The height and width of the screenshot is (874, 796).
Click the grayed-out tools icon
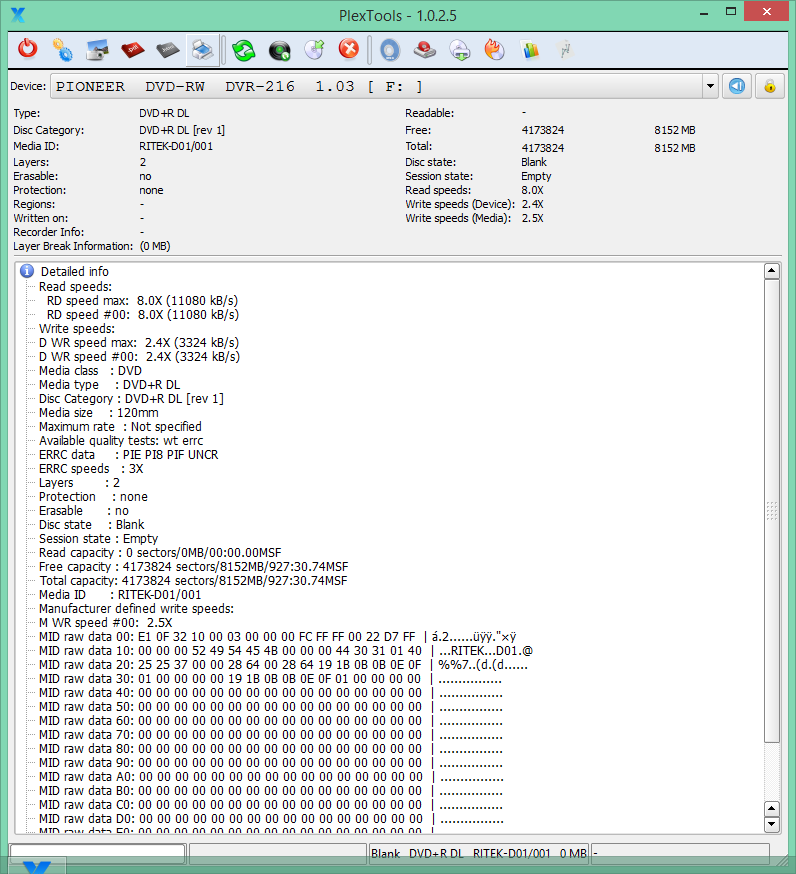pos(565,50)
